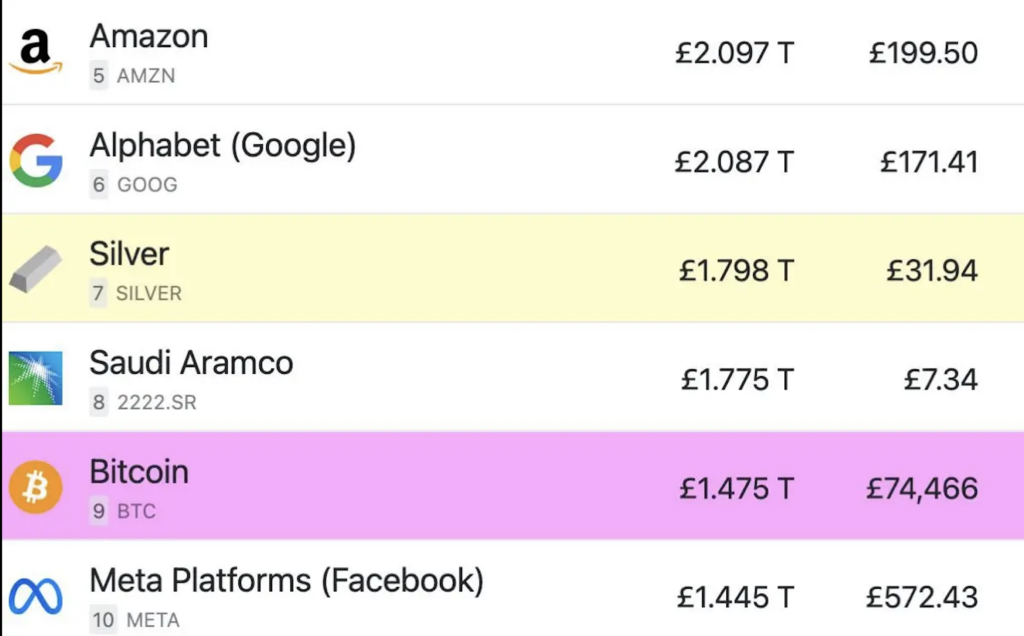This screenshot has width=1024, height=636.
Task: Select the GOOG ticker label
Action: pyautogui.click(x=147, y=185)
